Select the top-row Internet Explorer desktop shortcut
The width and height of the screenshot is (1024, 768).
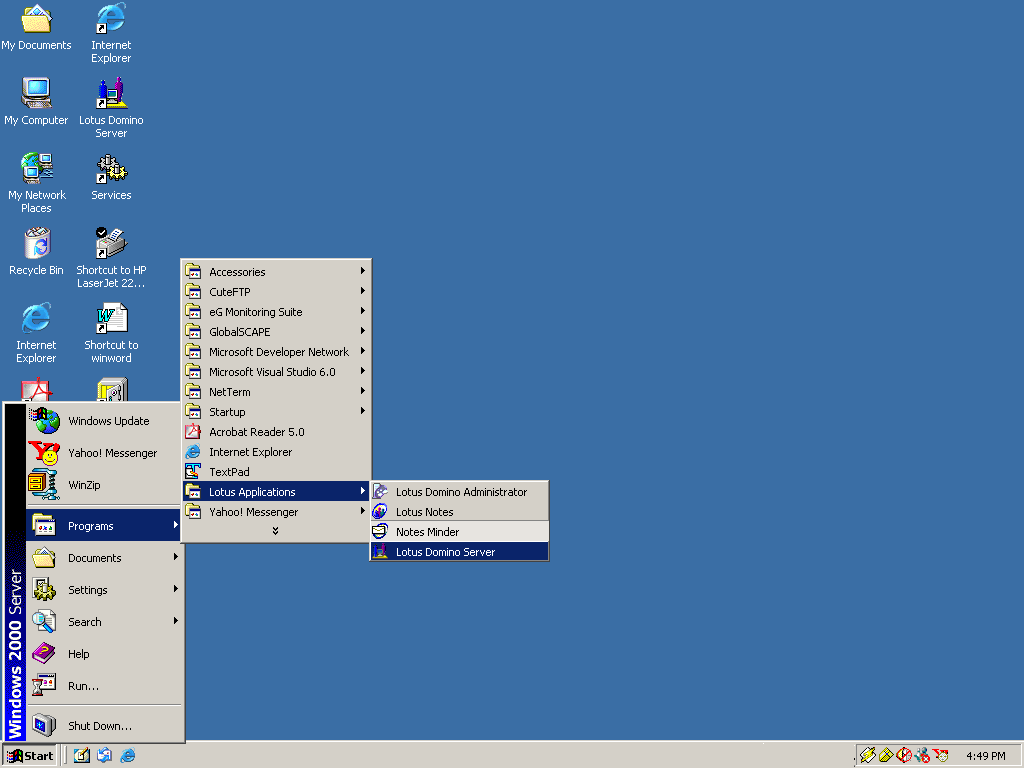[111, 33]
